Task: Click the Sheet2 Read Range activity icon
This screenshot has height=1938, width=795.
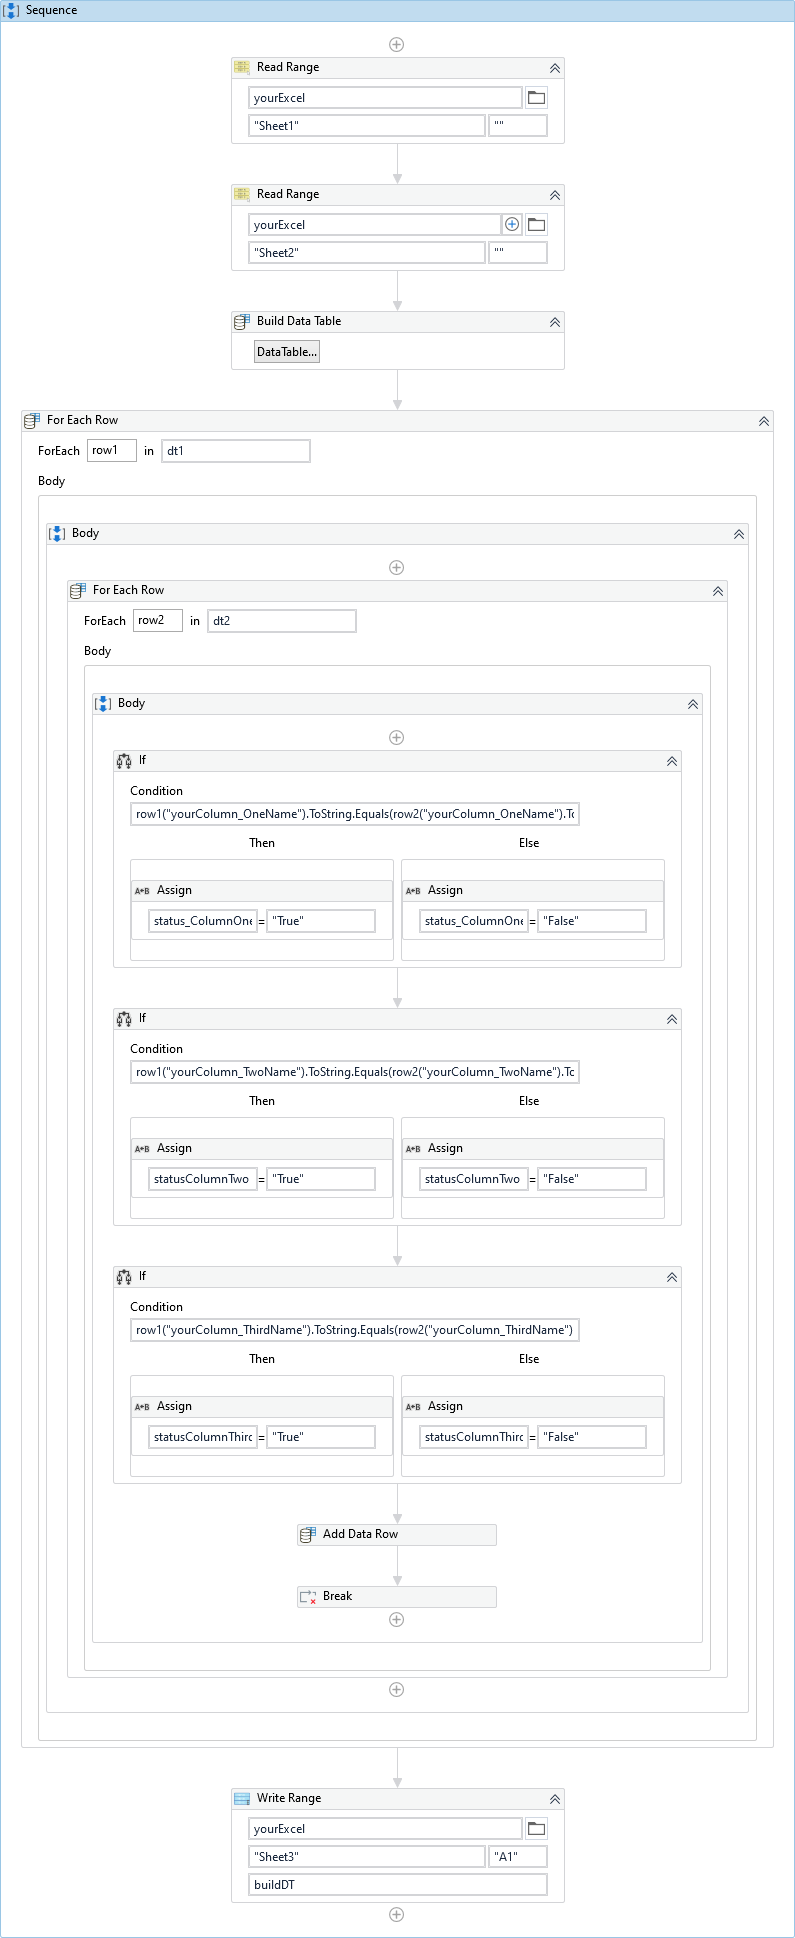Action: tap(242, 195)
